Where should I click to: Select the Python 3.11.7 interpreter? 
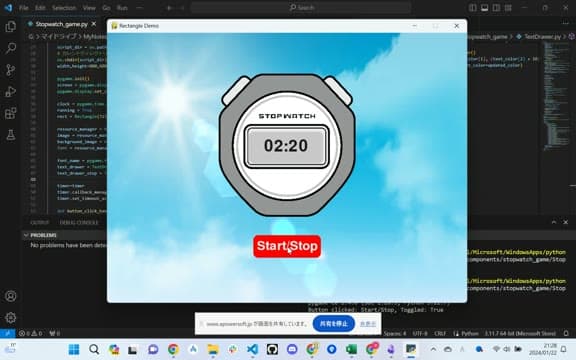(520, 334)
